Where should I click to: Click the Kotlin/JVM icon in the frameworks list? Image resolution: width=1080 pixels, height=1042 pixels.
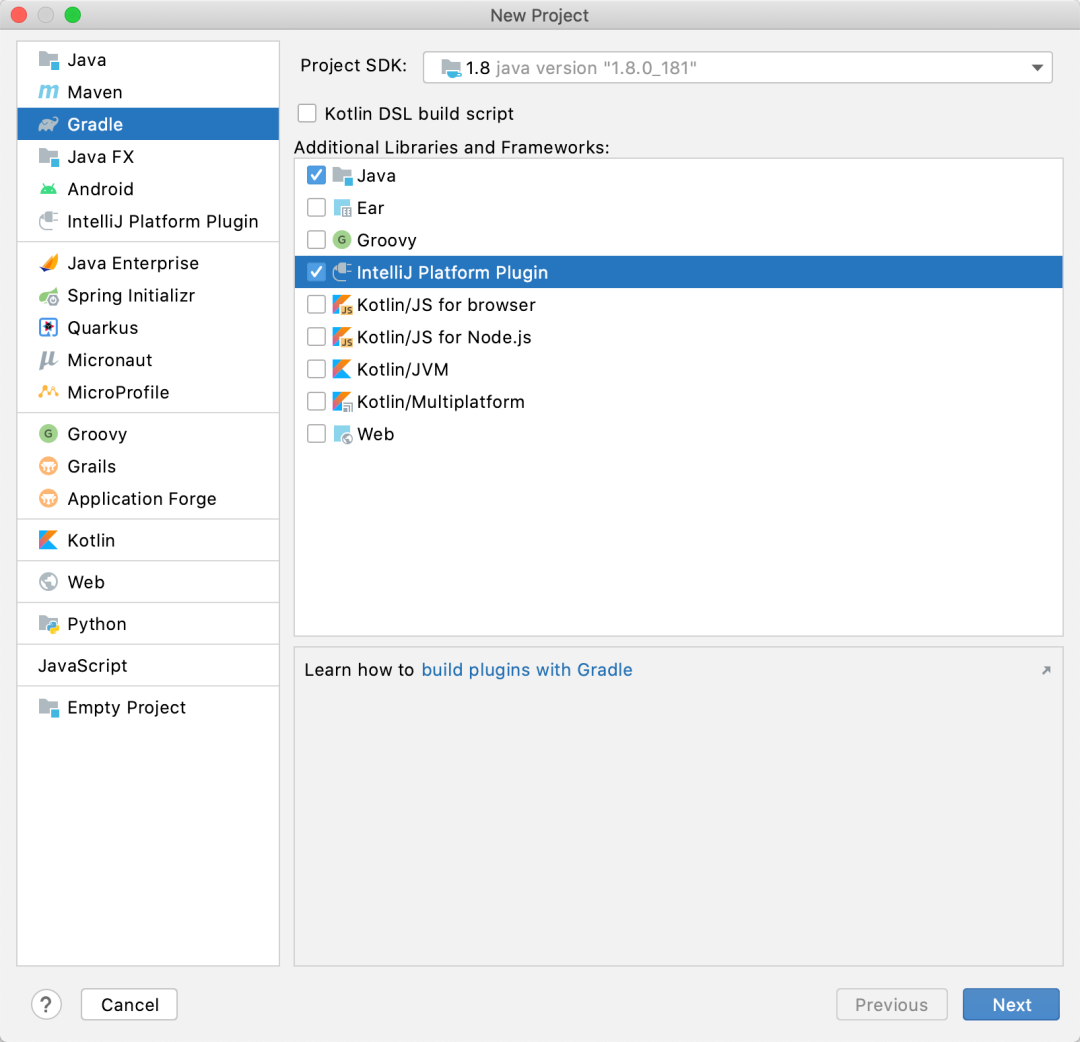click(x=342, y=369)
